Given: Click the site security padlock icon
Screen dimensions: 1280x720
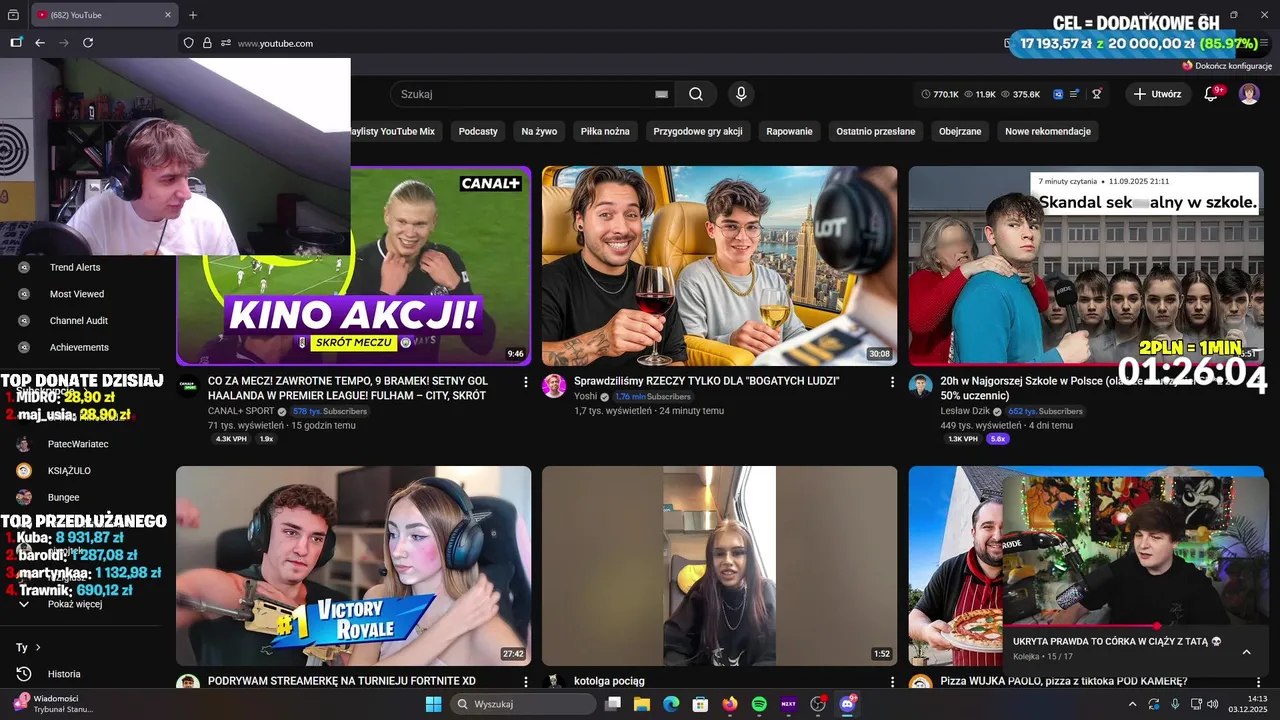Looking at the screenshot, I should (207, 43).
